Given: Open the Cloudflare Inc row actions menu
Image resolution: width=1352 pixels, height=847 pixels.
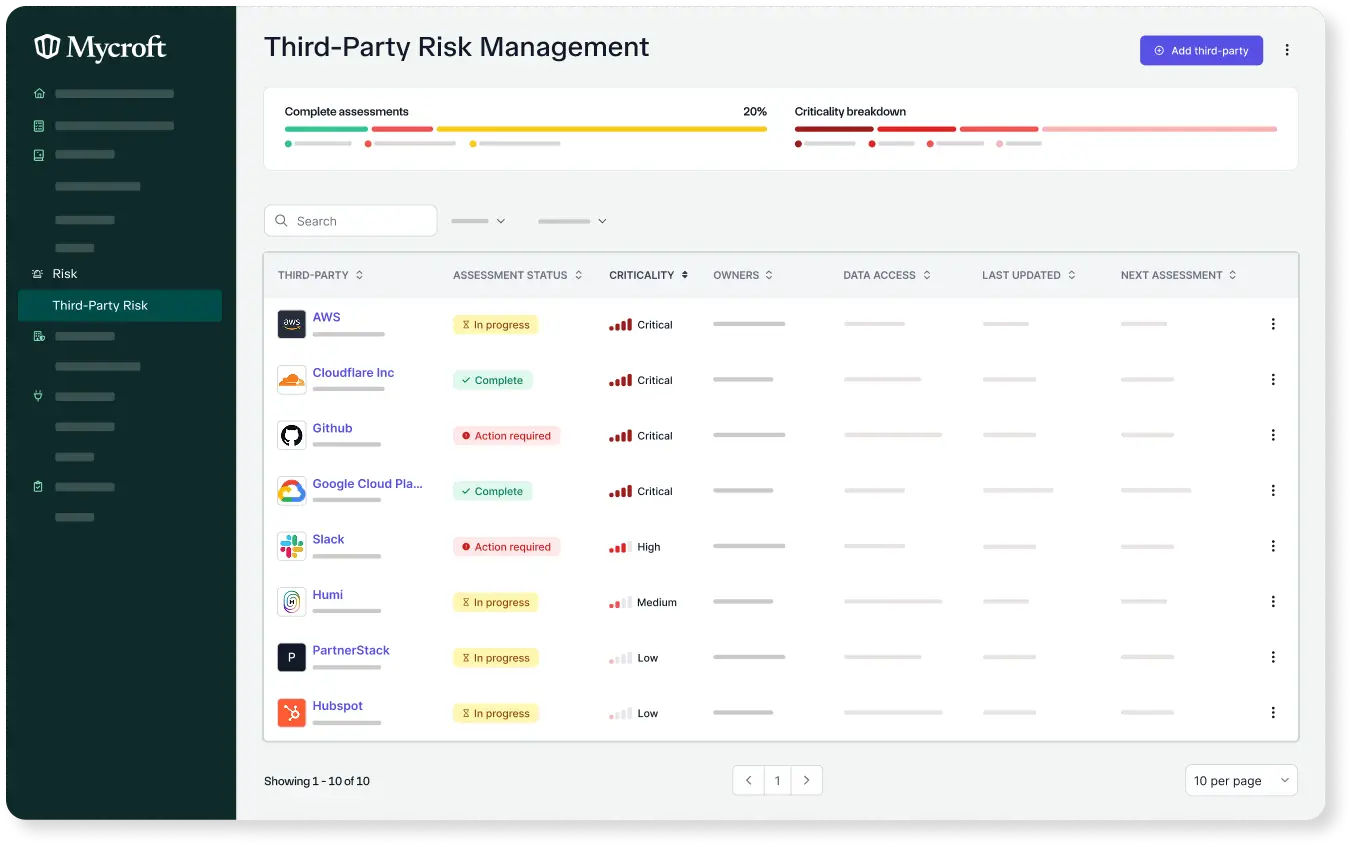Looking at the screenshot, I should (1273, 380).
